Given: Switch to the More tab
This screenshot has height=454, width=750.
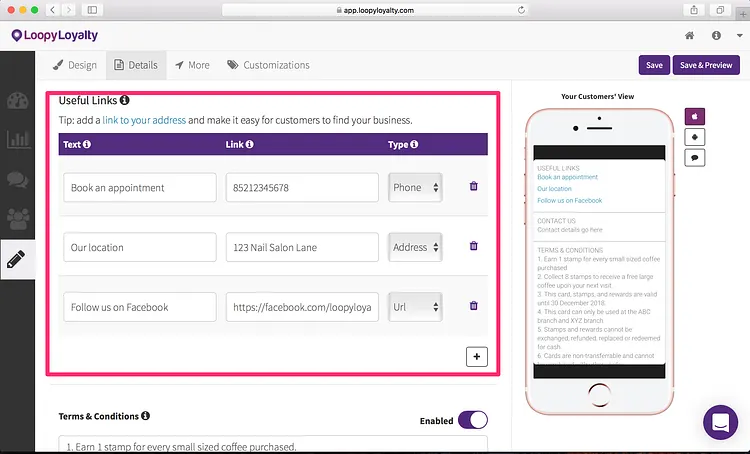Looking at the screenshot, I should [192, 65].
